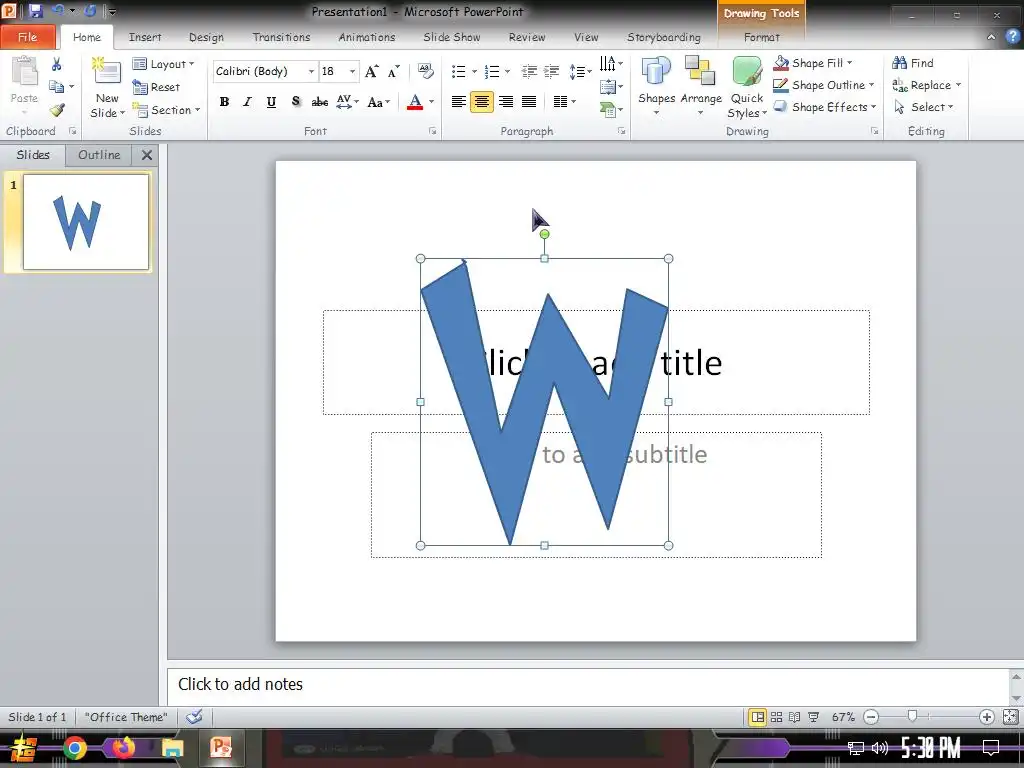Zoom in with plus button

coord(986,717)
